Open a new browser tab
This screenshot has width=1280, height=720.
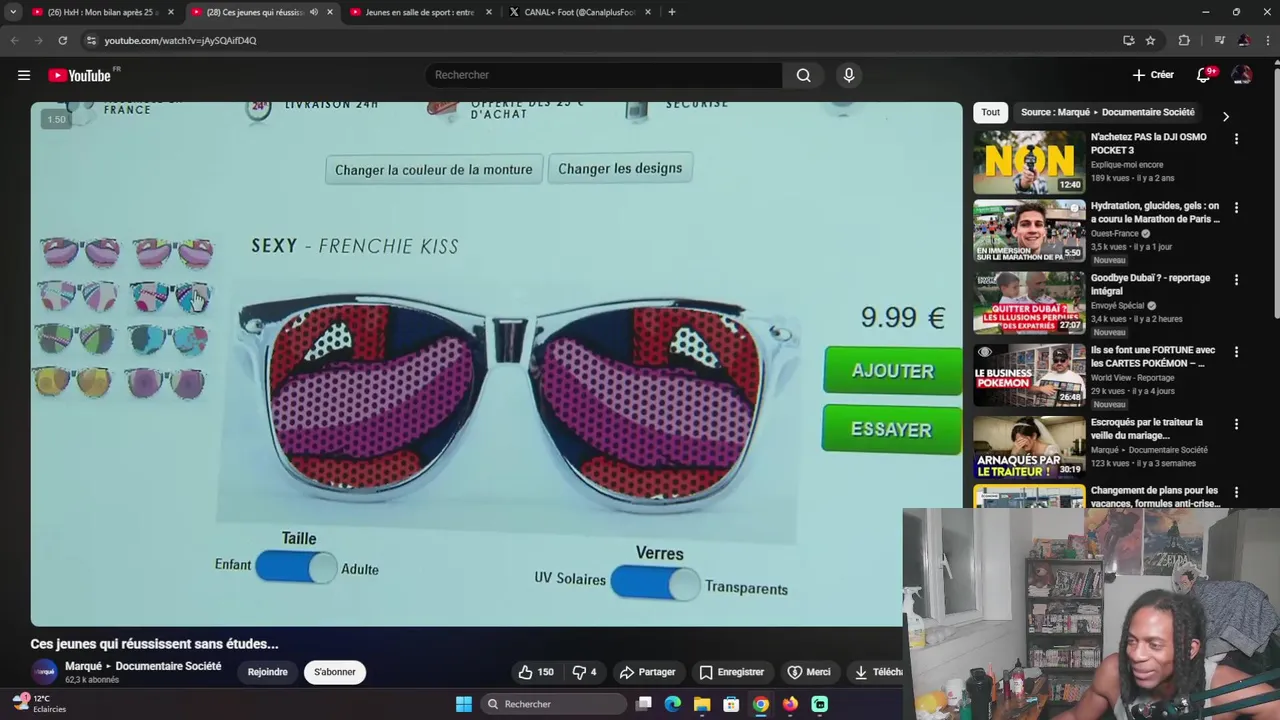(x=672, y=12)
